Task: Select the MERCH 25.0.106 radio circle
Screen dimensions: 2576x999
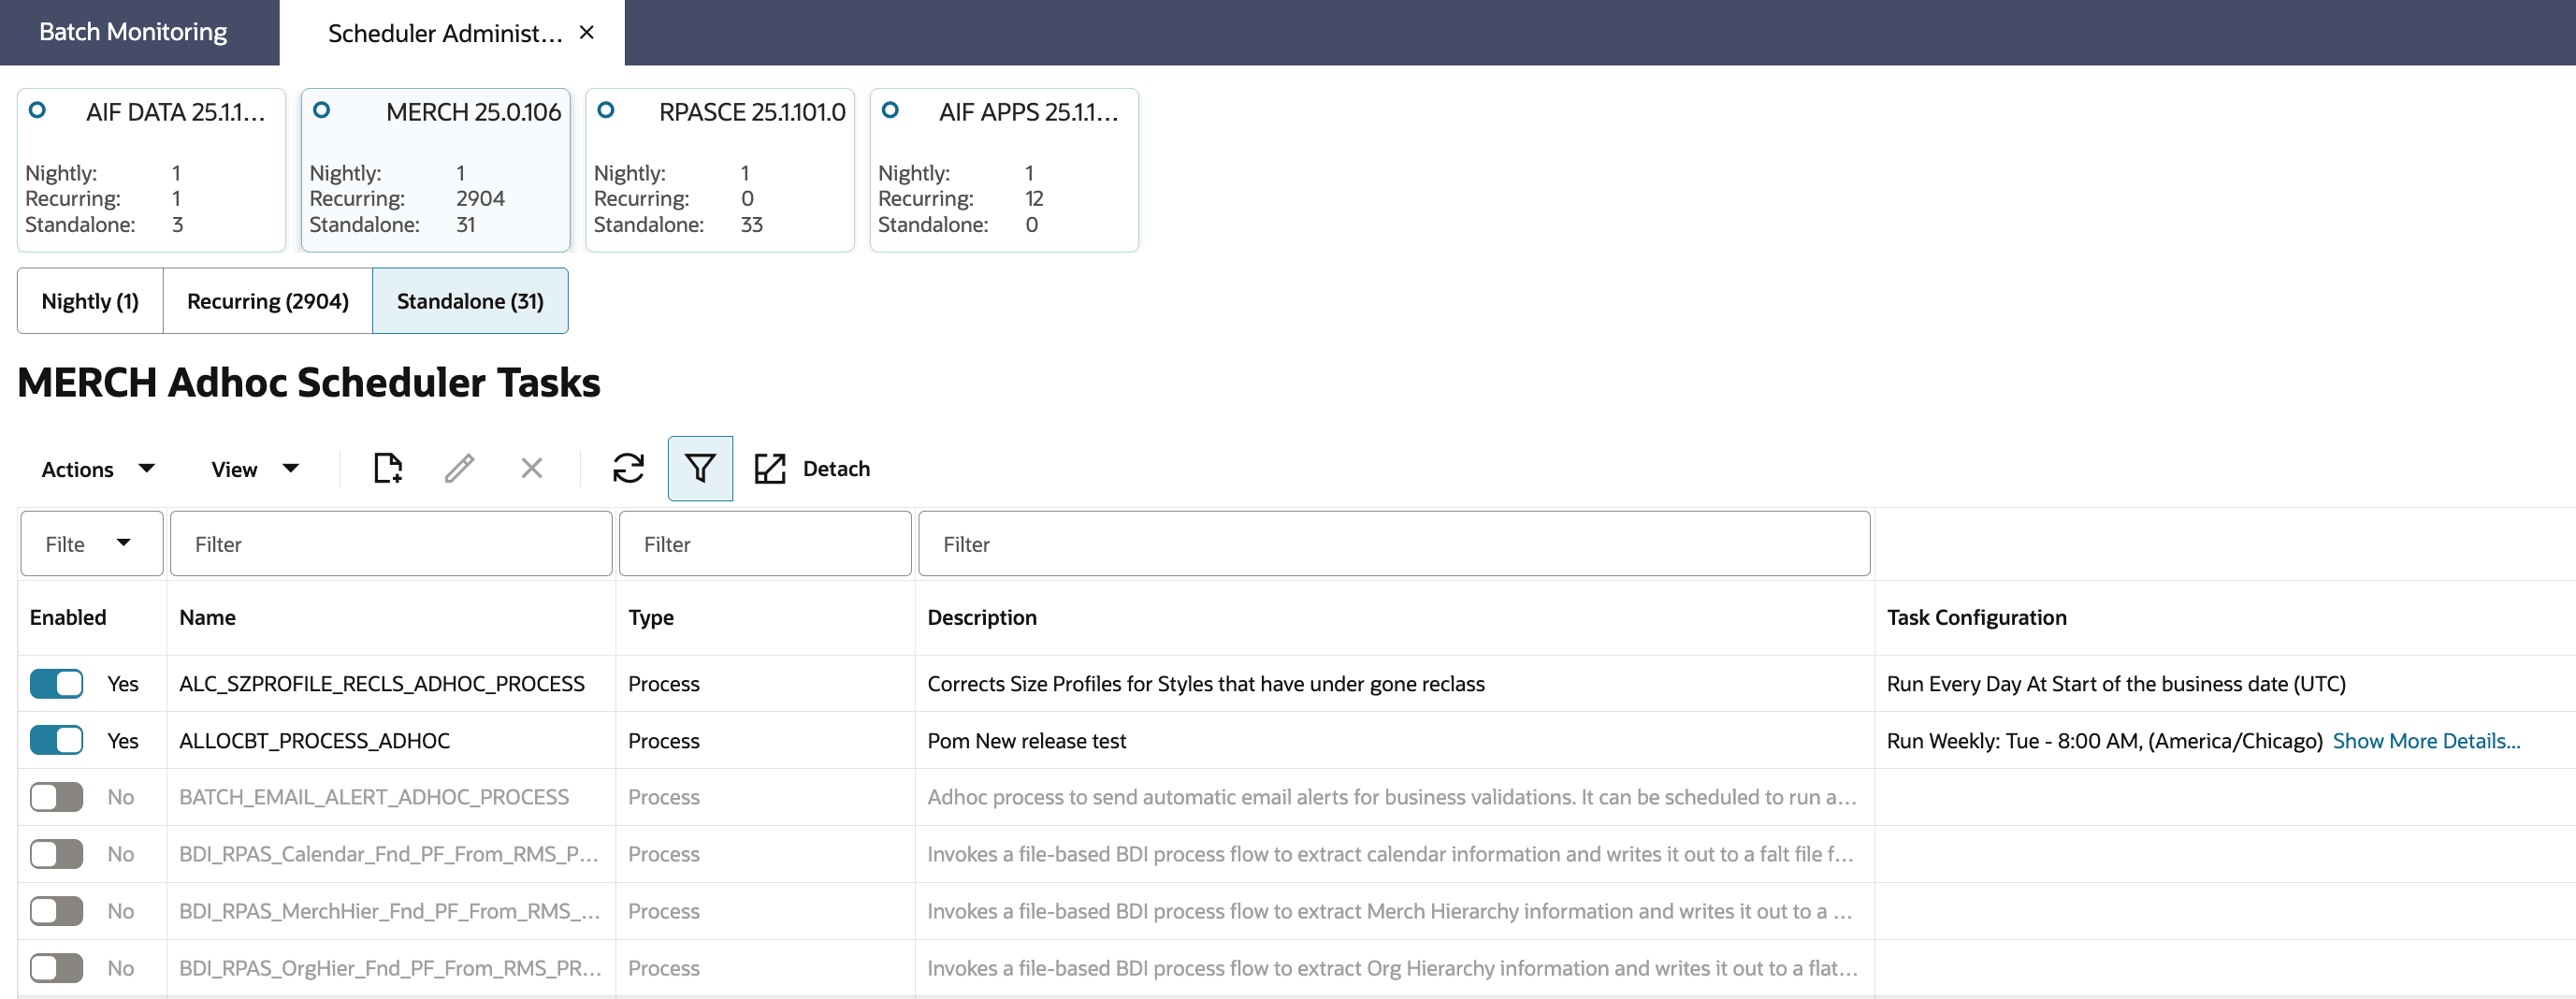Action: [x=321, y=110]
